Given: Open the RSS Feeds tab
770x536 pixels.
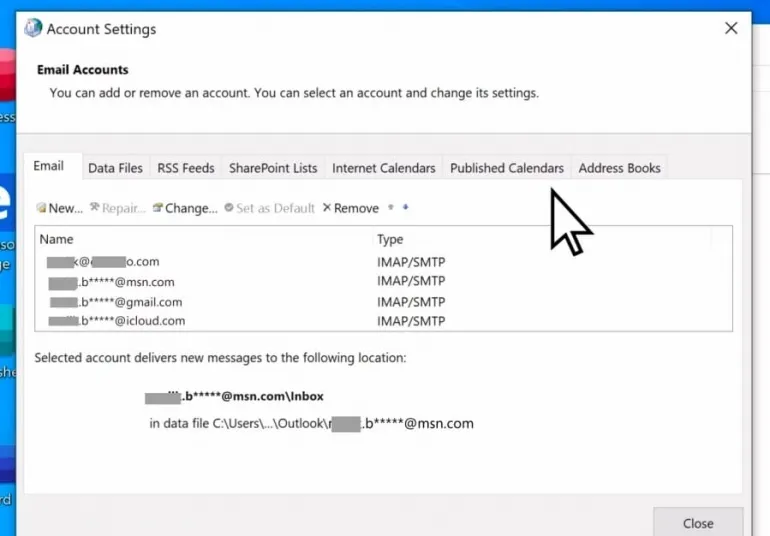Looking at the screenshot, I should (x=185, y=168).
